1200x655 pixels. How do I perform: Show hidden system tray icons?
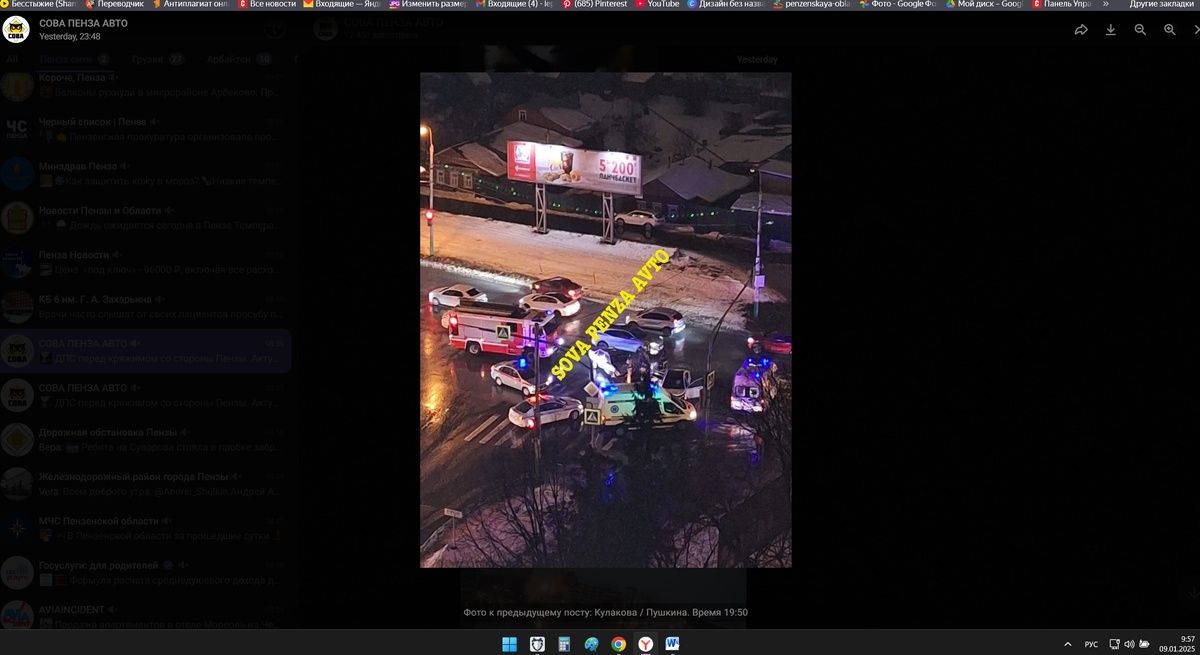(x=1068, y=644)
